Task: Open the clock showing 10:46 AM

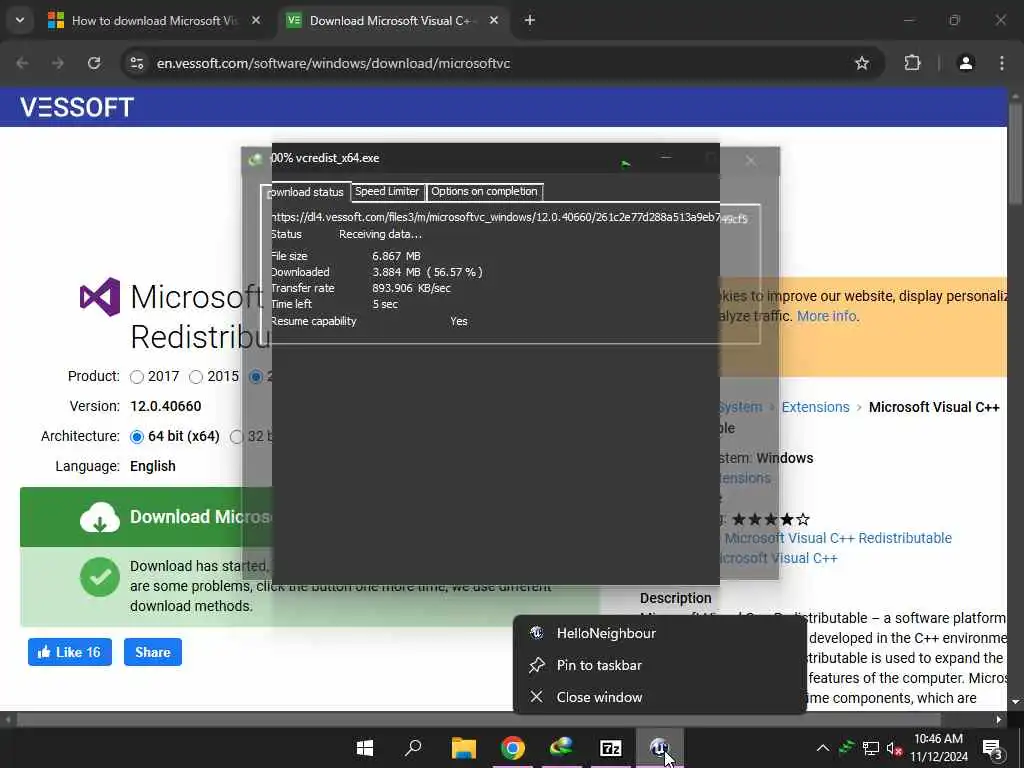Action: click(938, 748)
